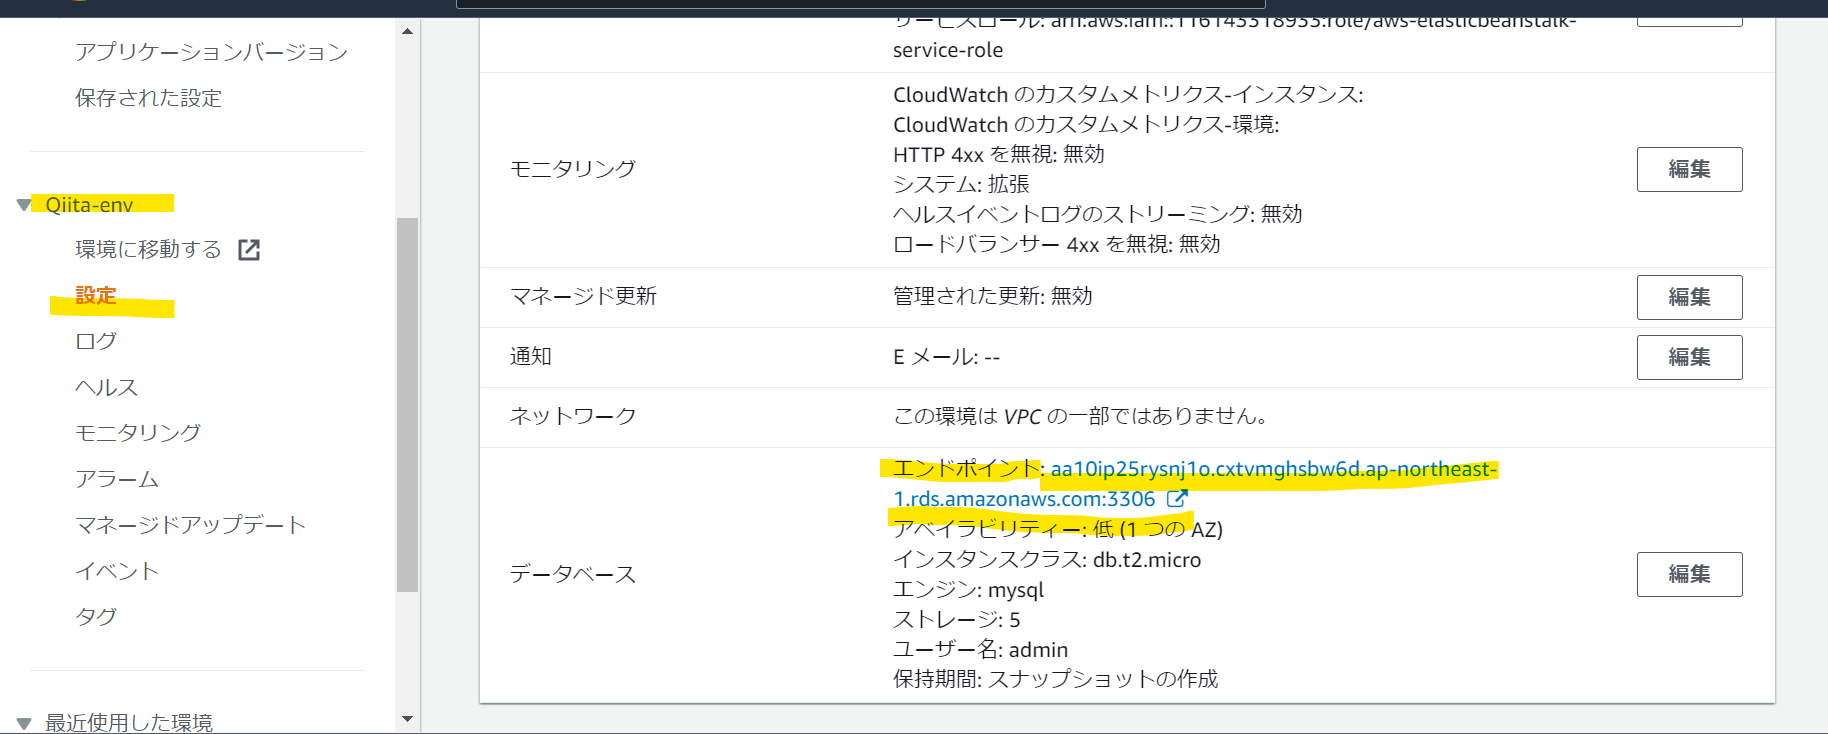
Task: Open the RDS endpoint aa10ip25rysnj1o link
Action: coord(1195,484)
